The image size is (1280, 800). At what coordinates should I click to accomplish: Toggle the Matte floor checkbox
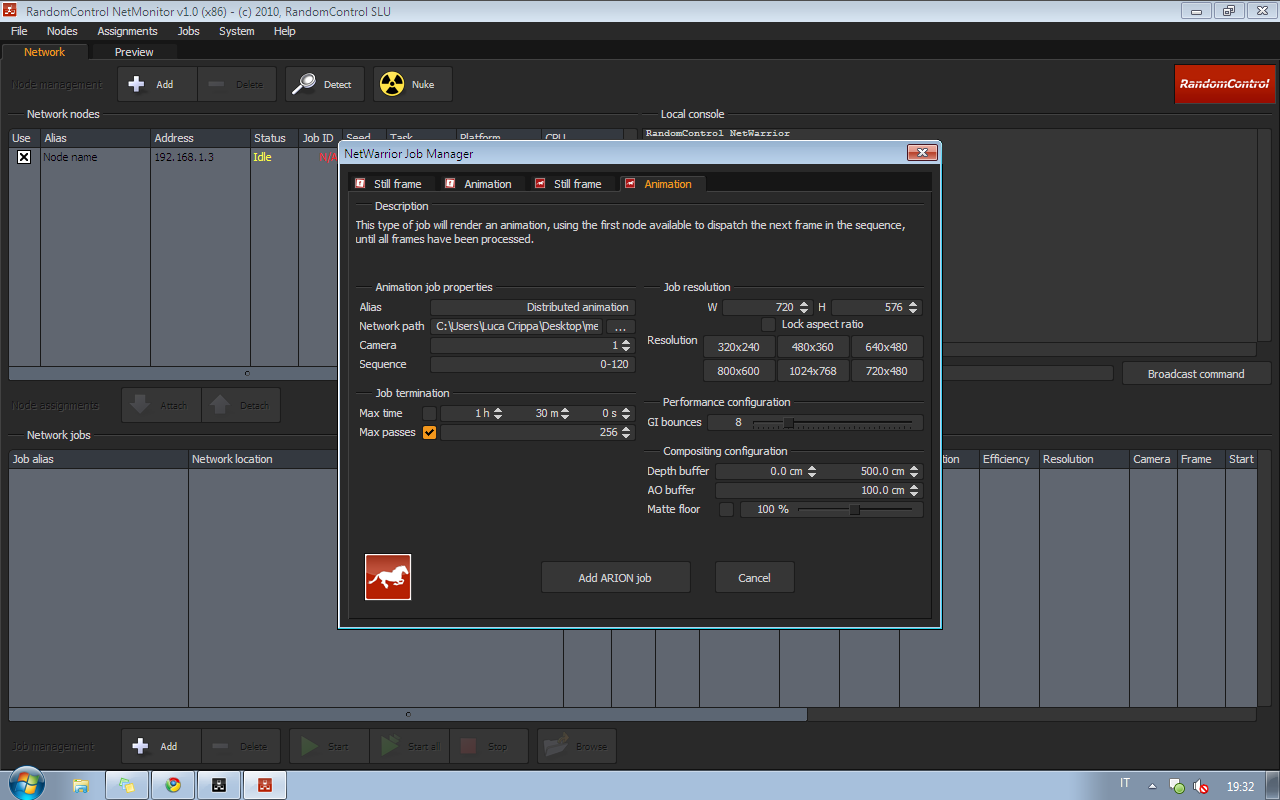pyautogui.click(x=726, y=509)
